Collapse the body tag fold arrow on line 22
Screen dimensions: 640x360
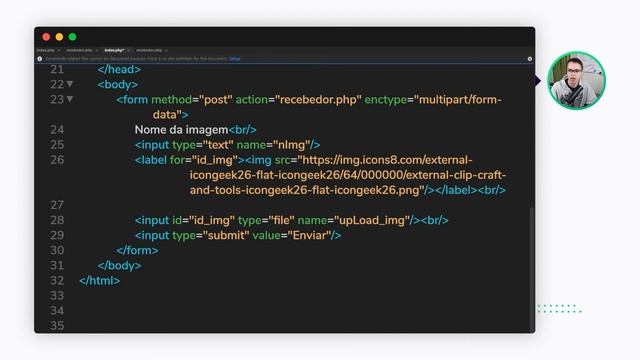(70, 84)
